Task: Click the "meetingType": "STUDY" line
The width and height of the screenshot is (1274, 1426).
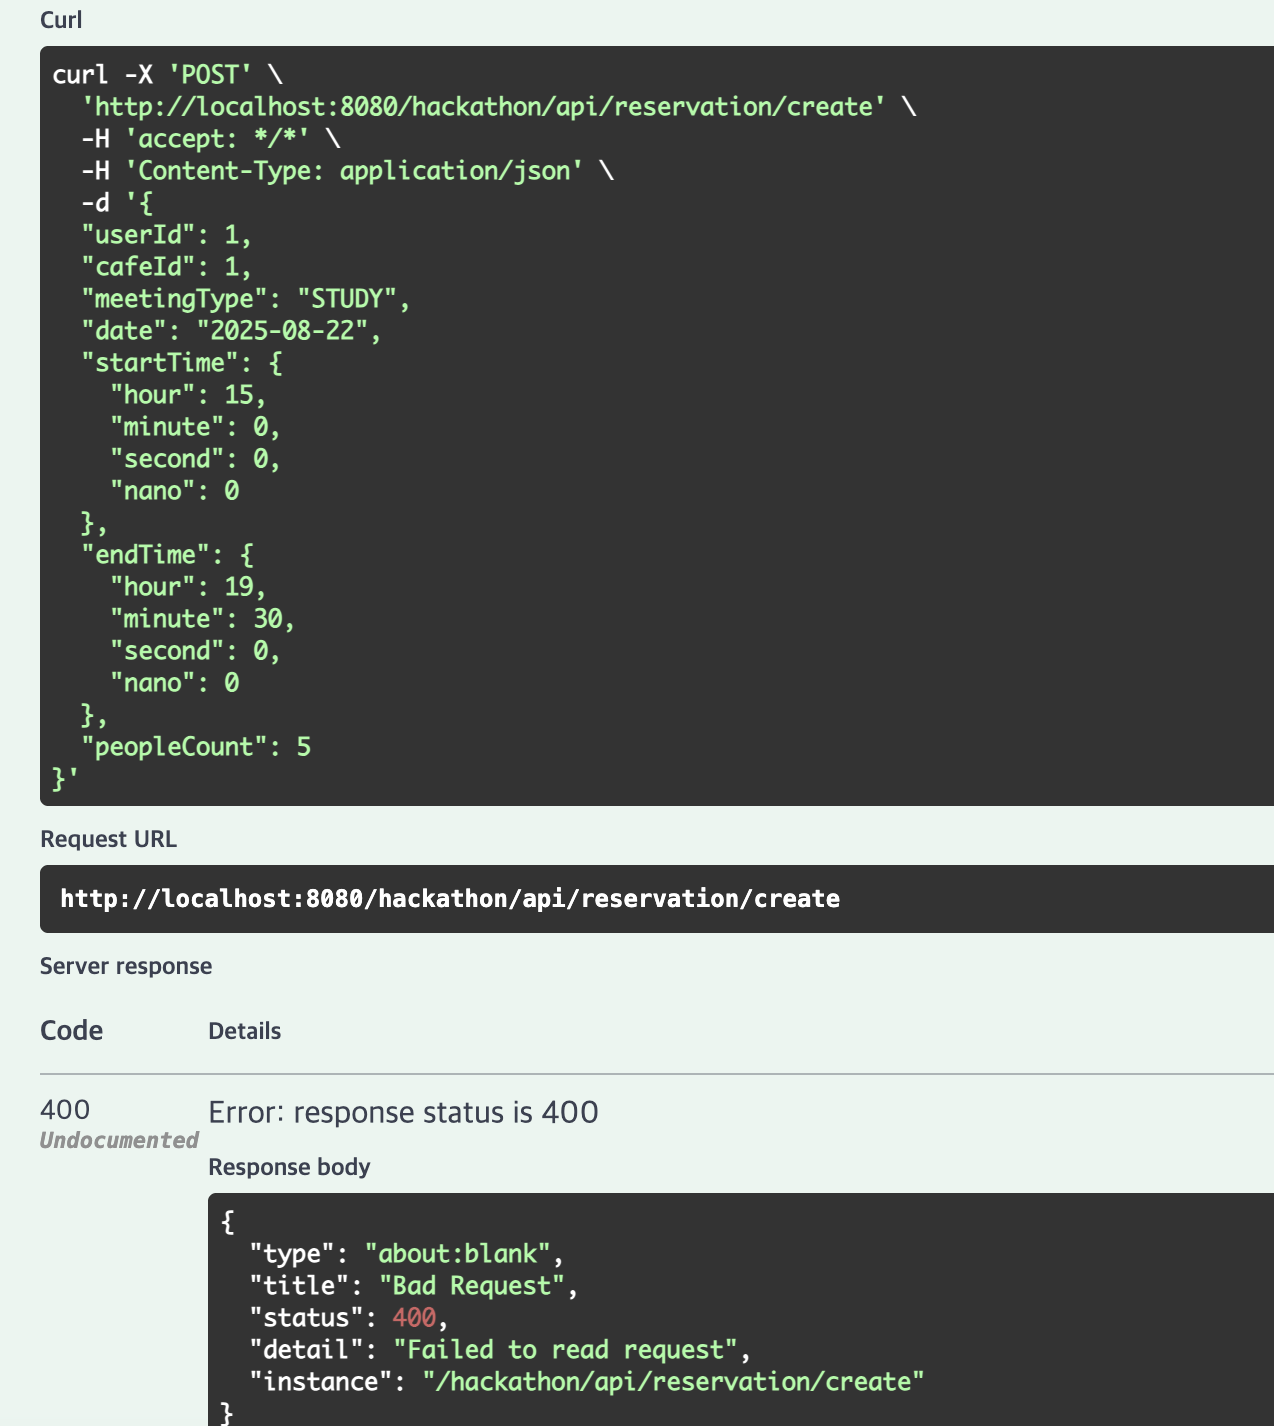Action: [246, 299]
